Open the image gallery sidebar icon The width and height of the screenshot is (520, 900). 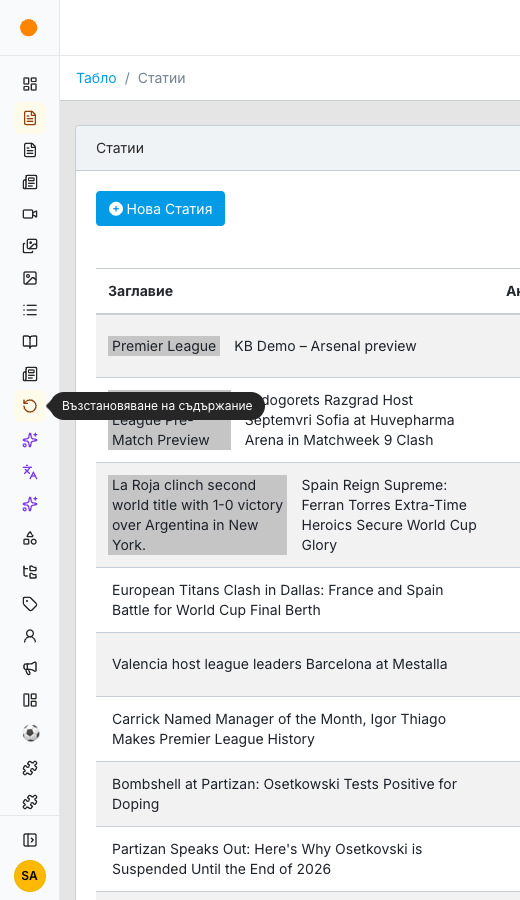pos(29,246)
